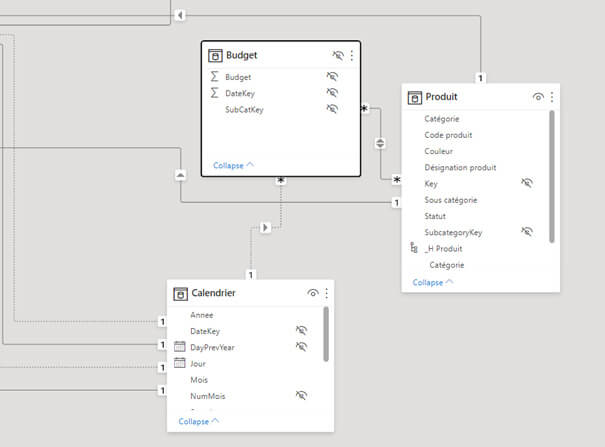Select the Désignation produit field
This screenshot has height=447, width=605.
tap(460, 168)
